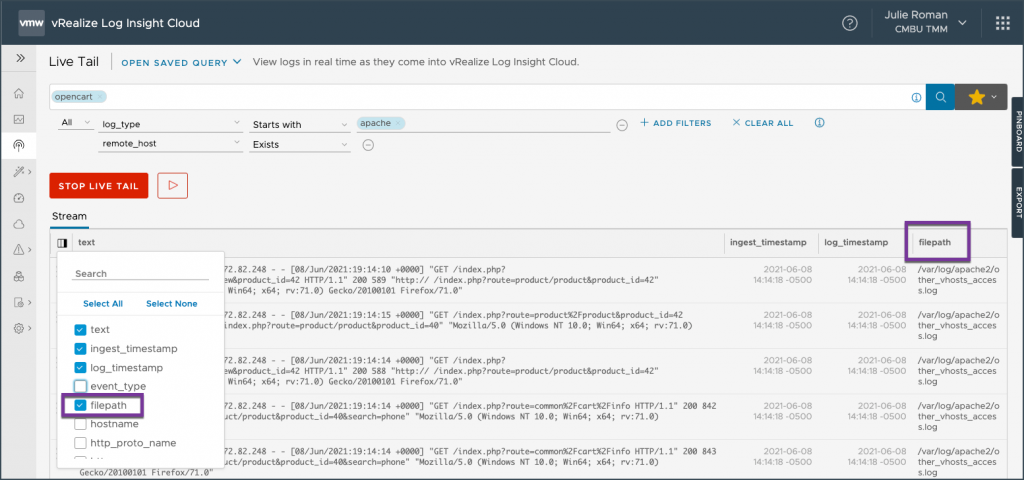The height and width of the screenshot is (480, 1024).
Task: Click the log_timestamp column header
Action: point(856,242)
